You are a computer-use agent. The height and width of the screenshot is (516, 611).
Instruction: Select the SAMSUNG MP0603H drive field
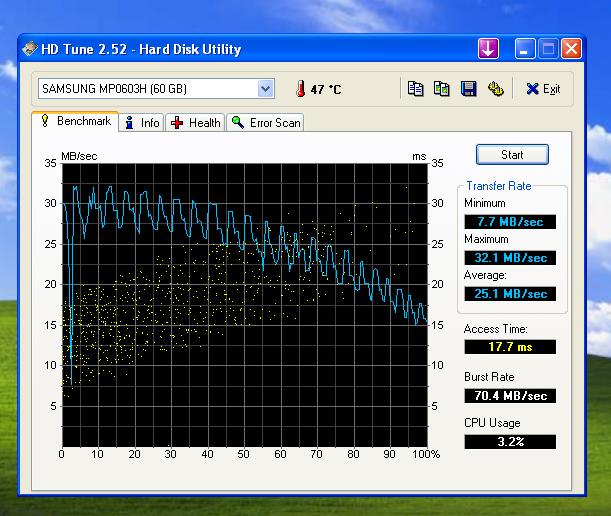click(x=156, y=89)
